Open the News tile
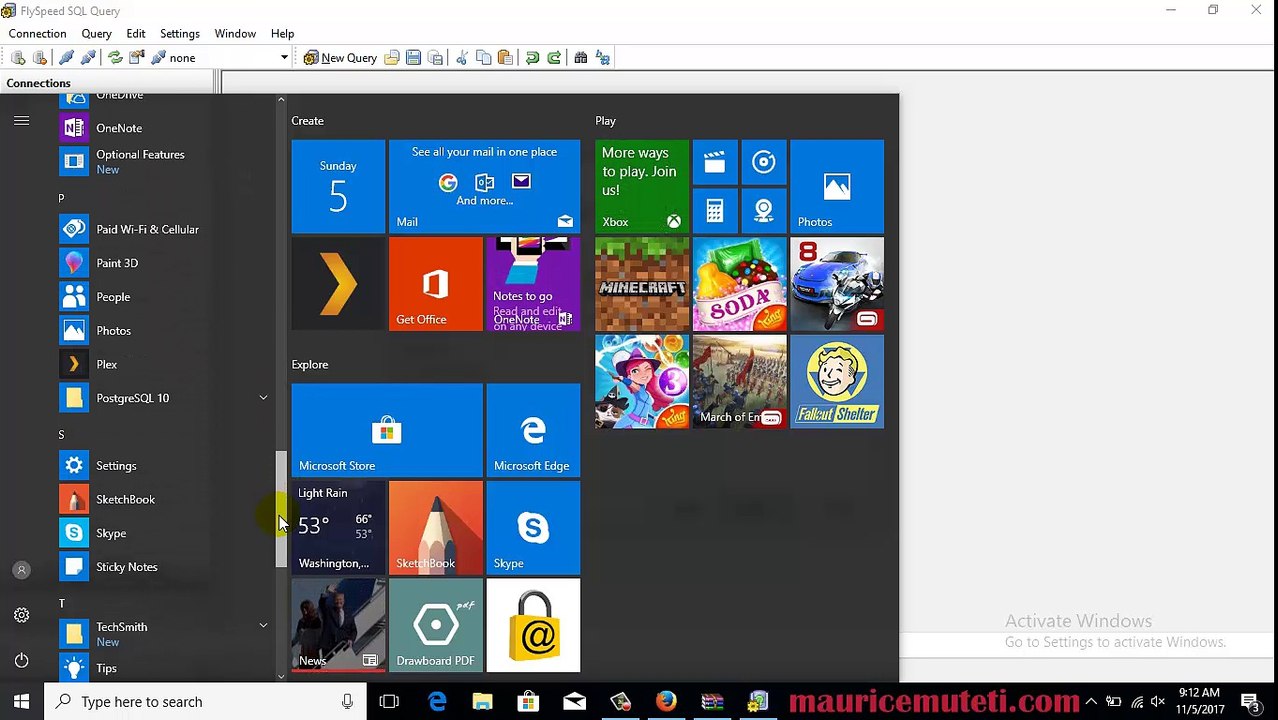The width and height of the screenshot is (1278, 720). click(338, 625)
